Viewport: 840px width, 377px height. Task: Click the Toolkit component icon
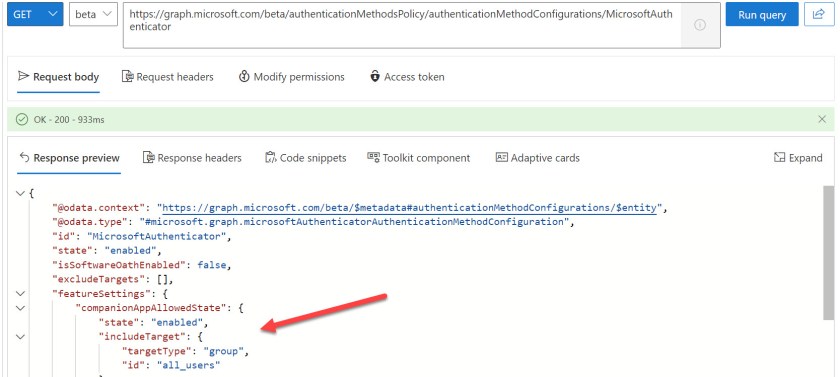point(373,157)
